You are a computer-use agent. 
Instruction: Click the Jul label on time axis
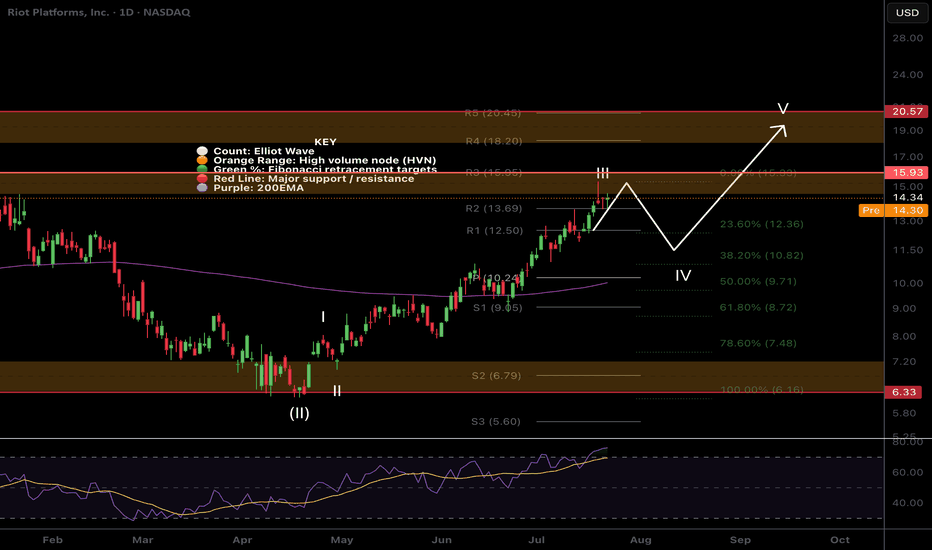coord(536,540)
